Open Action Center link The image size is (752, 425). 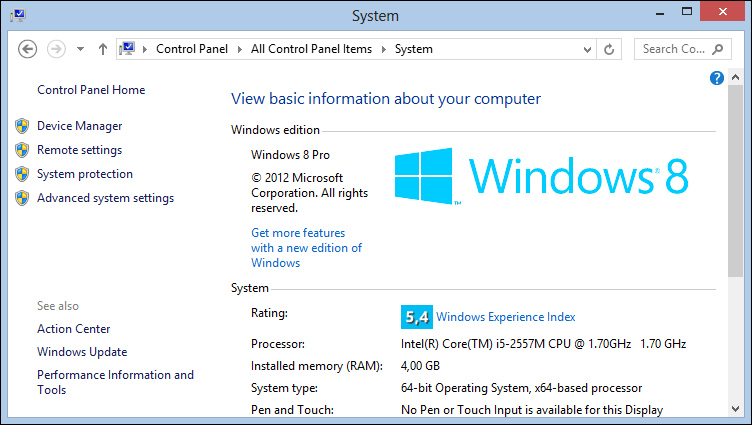coord(74,329)
